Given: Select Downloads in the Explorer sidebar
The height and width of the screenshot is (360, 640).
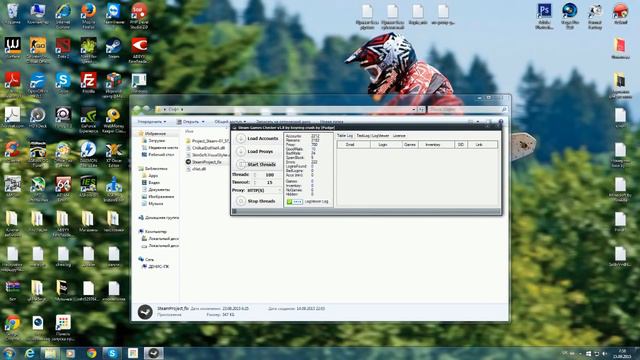Looking at the screenshot, I should pos(153,140).
